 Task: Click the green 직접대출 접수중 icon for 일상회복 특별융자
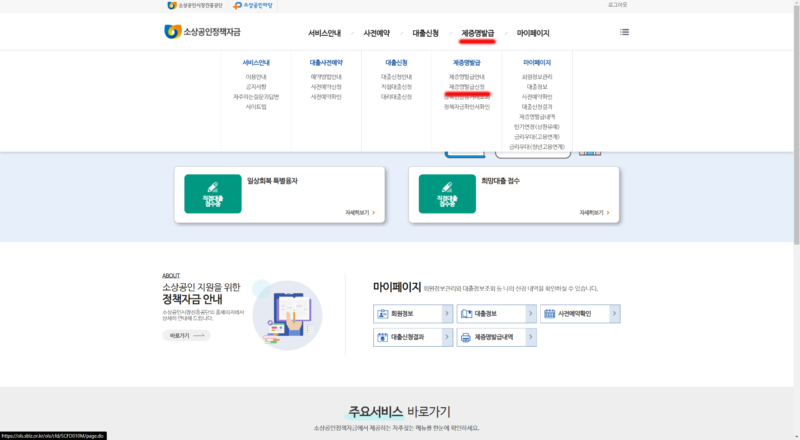pyautogui.click(x=213, y=193)
